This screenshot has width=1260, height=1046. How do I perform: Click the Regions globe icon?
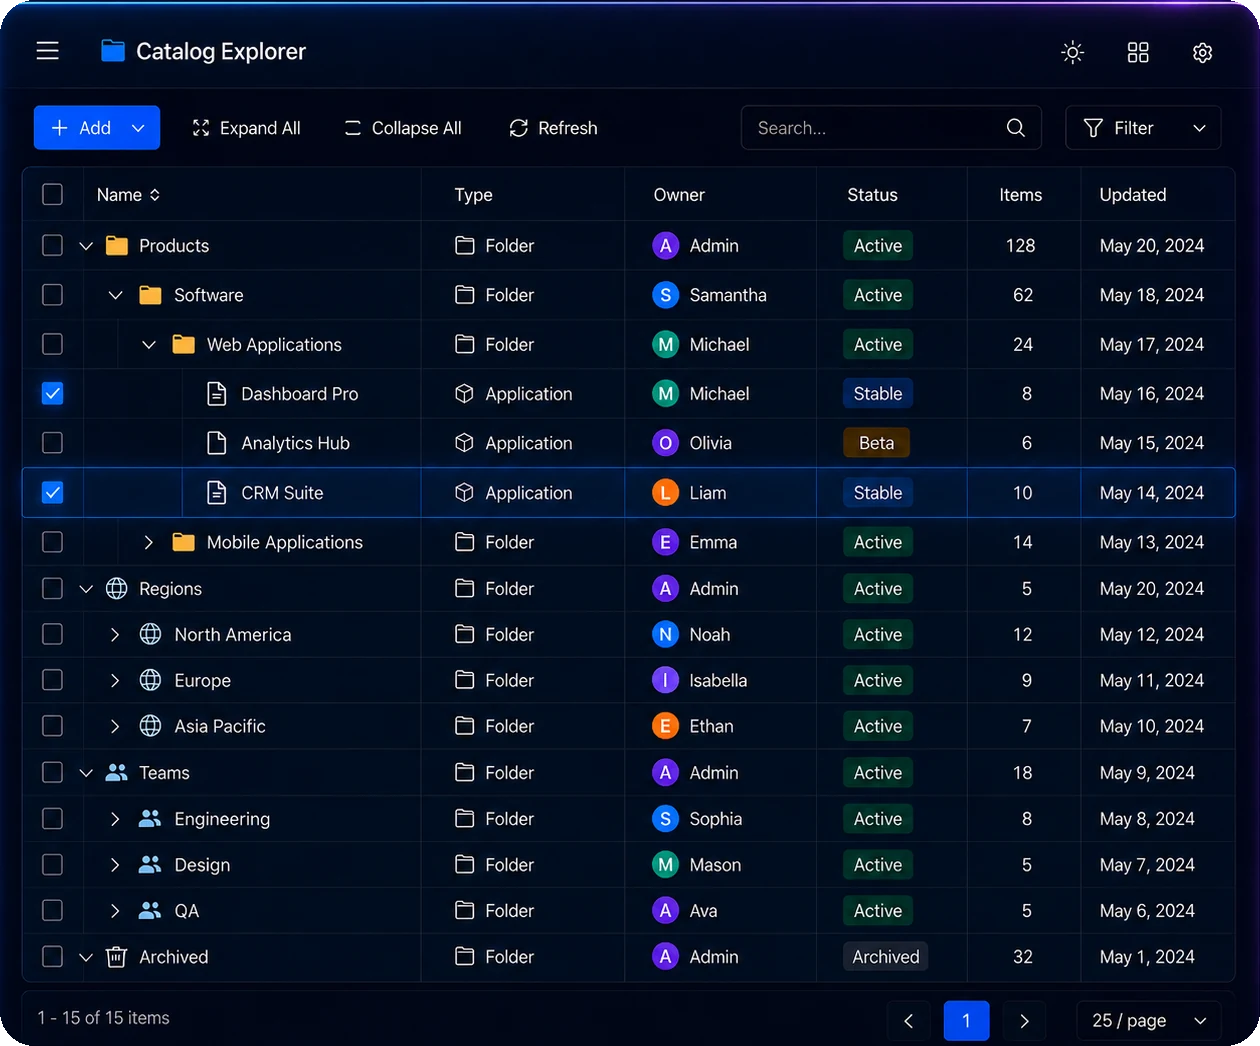(117, 589)
